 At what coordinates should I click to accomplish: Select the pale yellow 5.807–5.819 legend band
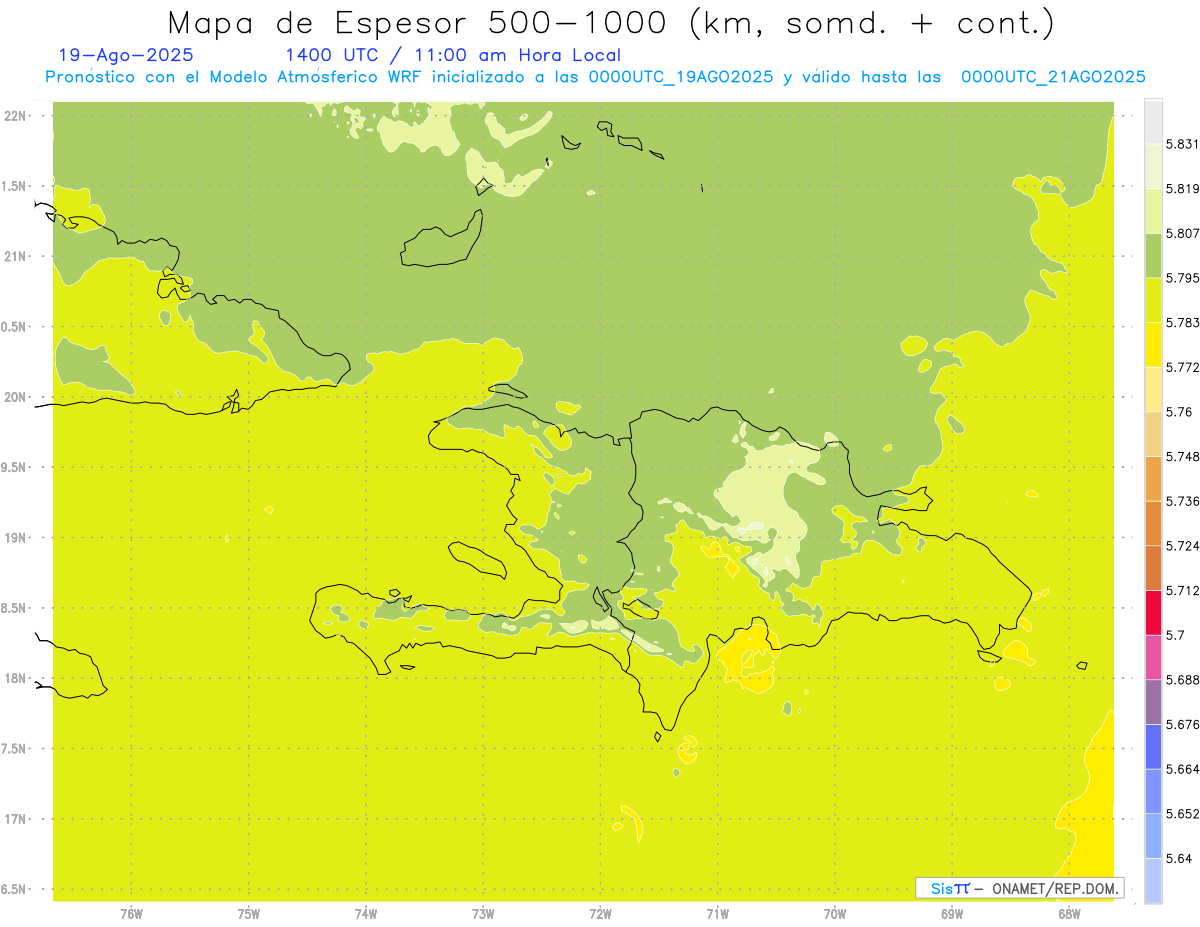(1153, 210)
